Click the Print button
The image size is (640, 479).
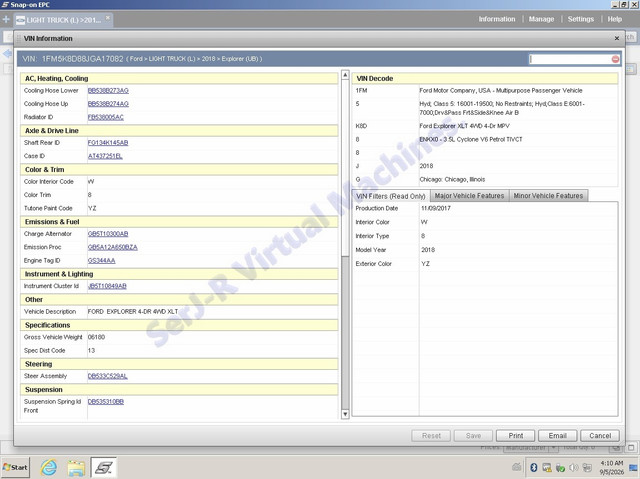516,436
